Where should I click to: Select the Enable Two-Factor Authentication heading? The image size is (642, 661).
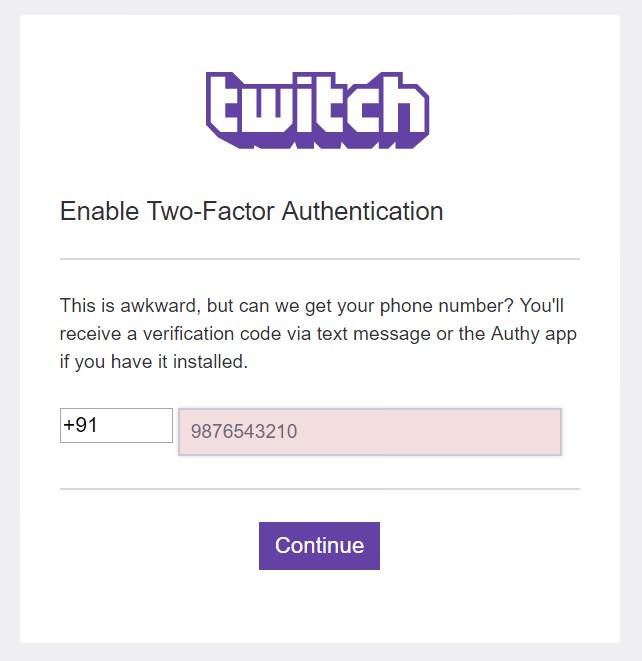pos(251,211)
